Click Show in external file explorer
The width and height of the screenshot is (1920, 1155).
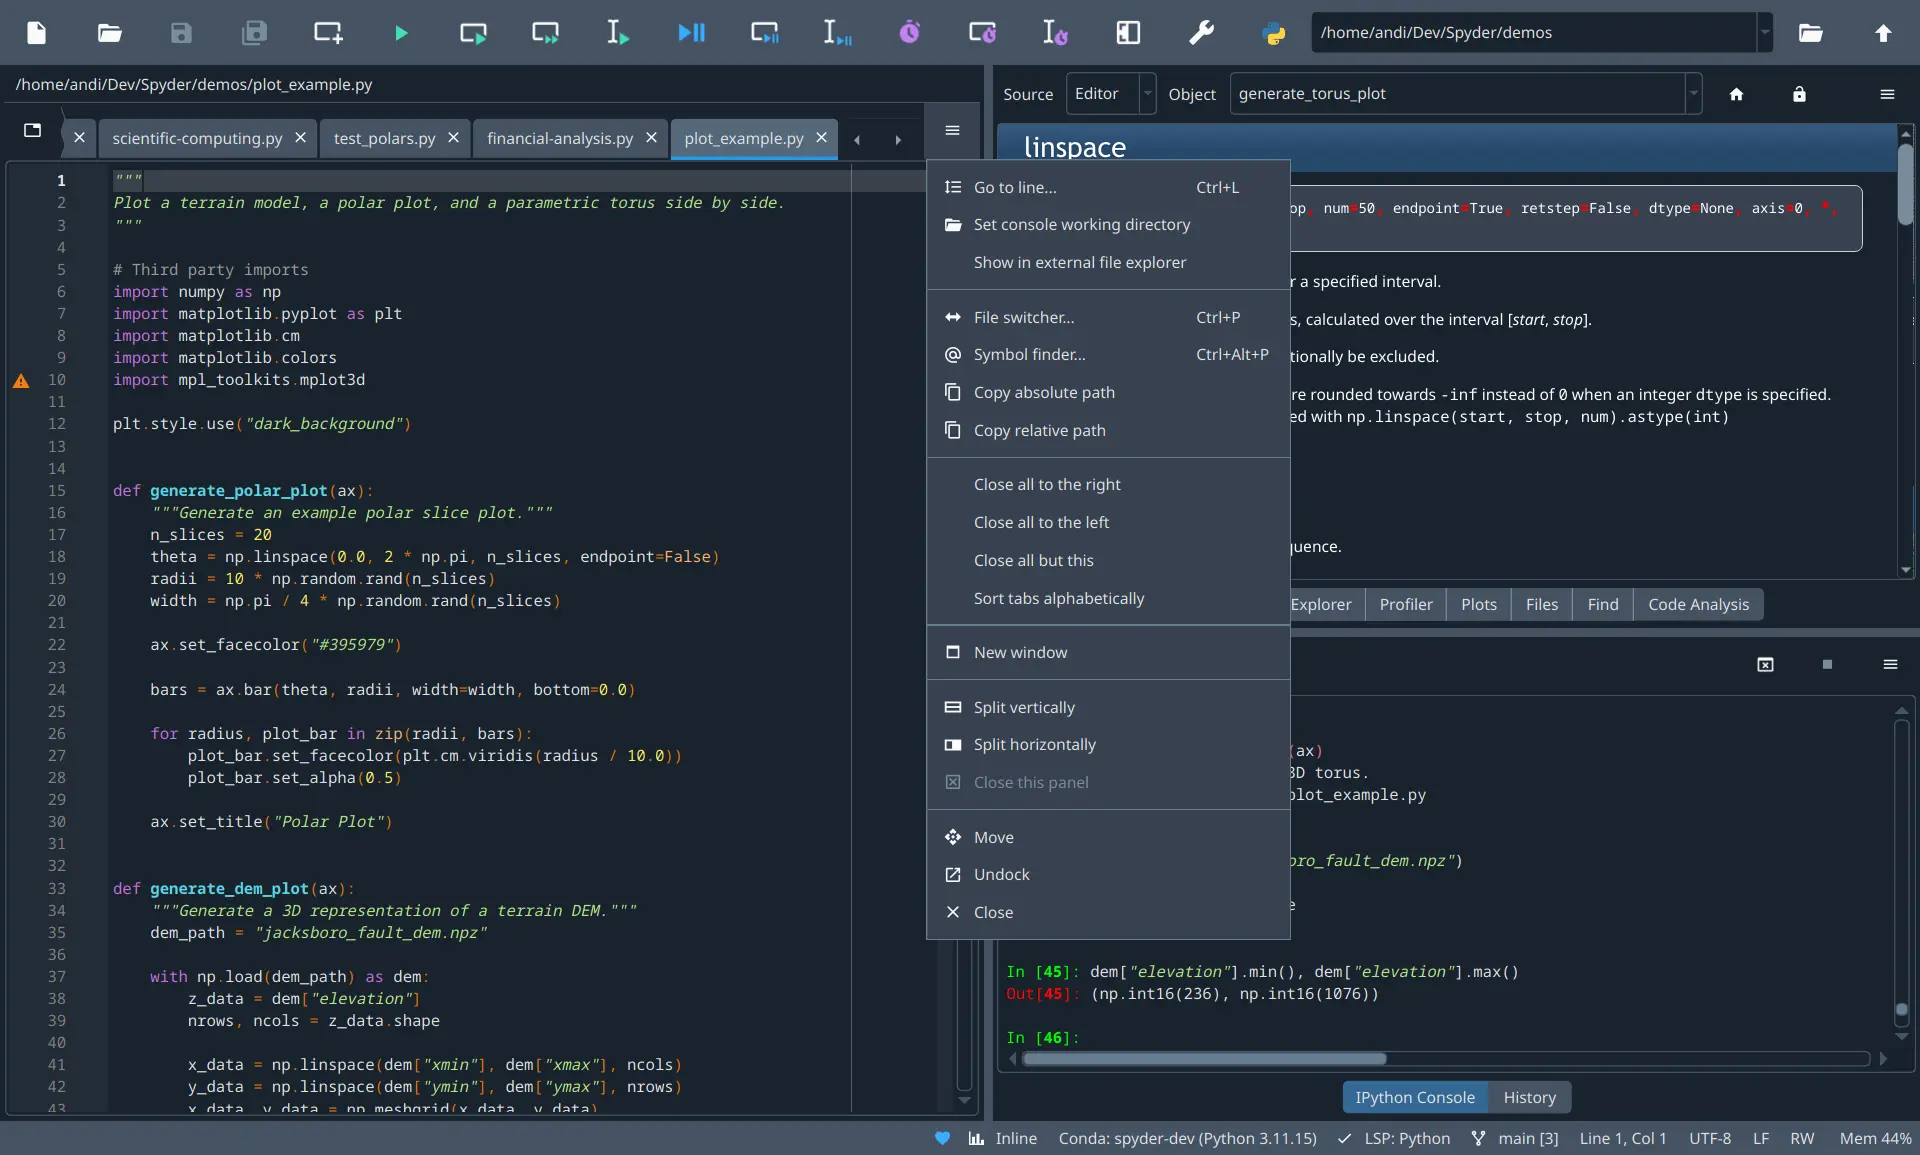pyautogui.click(x=1108, y=262)
